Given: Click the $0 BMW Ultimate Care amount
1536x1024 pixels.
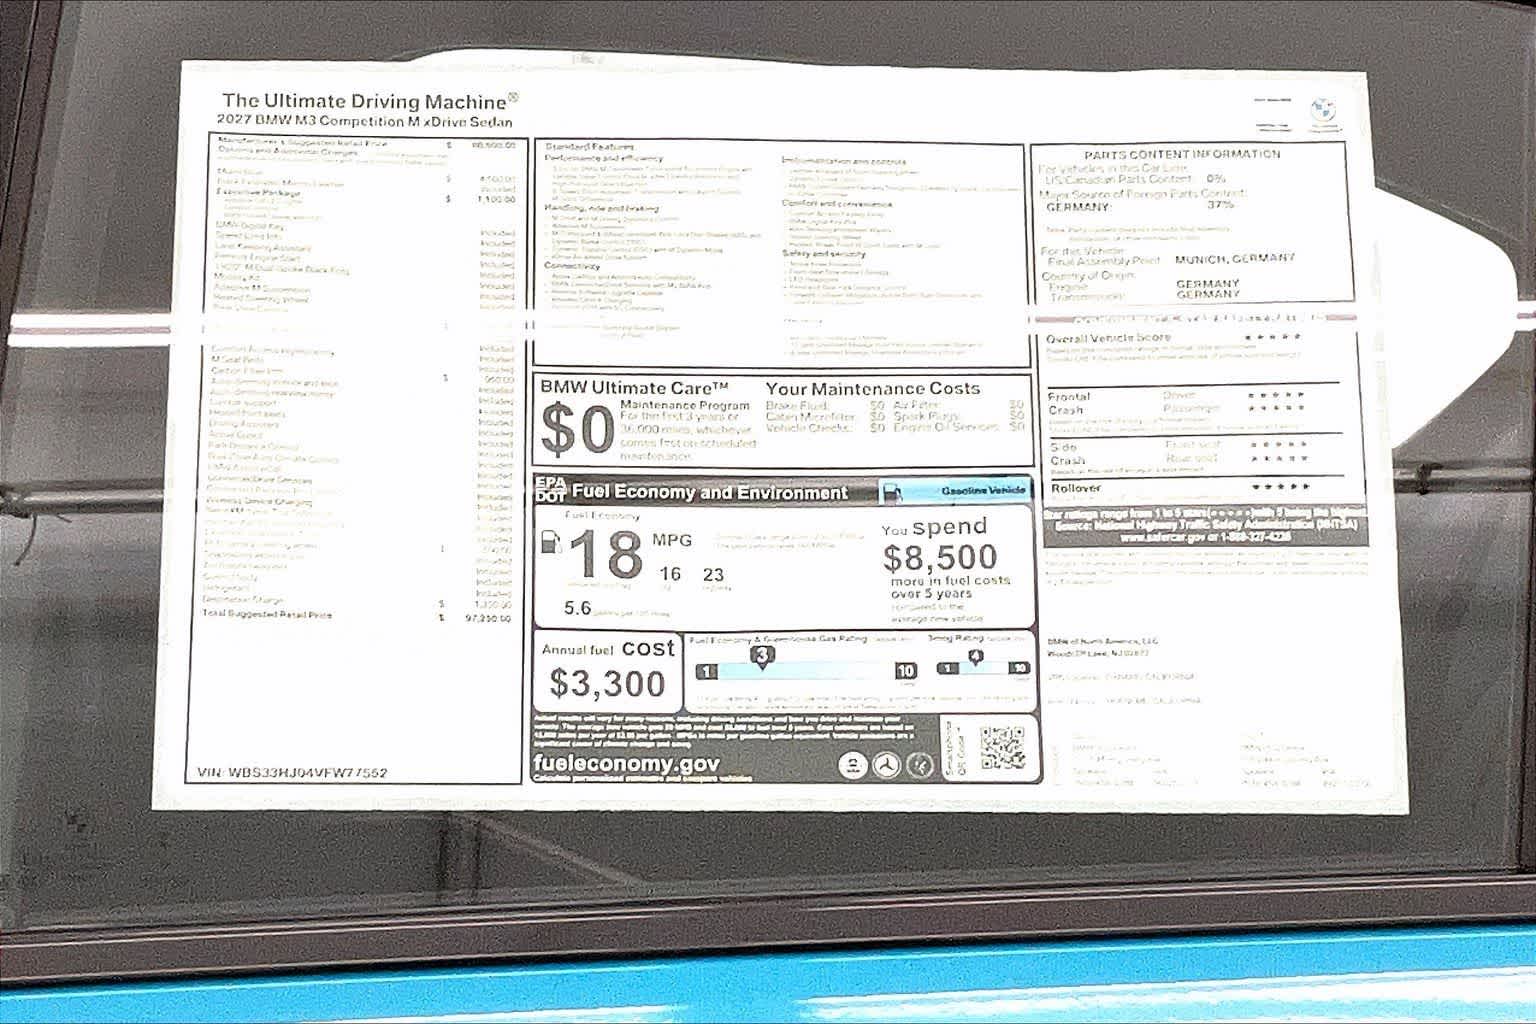Looking at the screenshot, I should point(577,430).
